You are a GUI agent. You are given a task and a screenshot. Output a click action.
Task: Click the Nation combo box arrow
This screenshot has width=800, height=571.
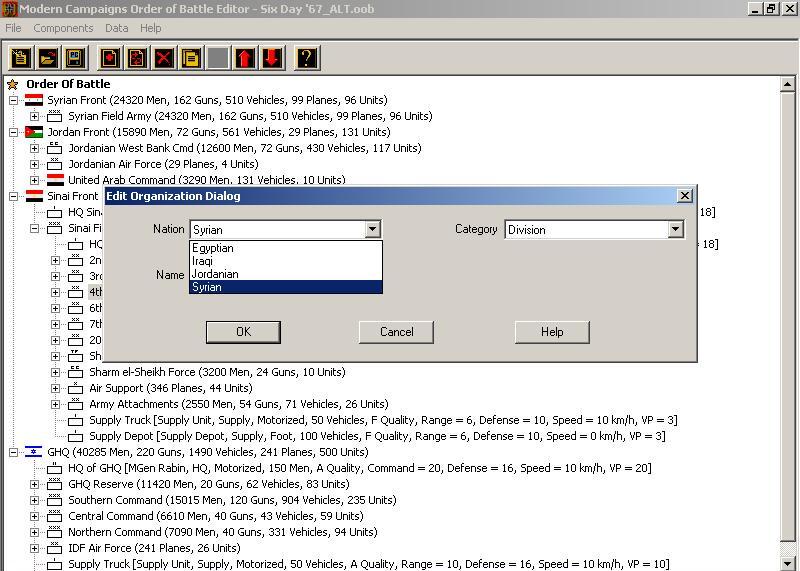pyautogui.click(x=372, y=229)
